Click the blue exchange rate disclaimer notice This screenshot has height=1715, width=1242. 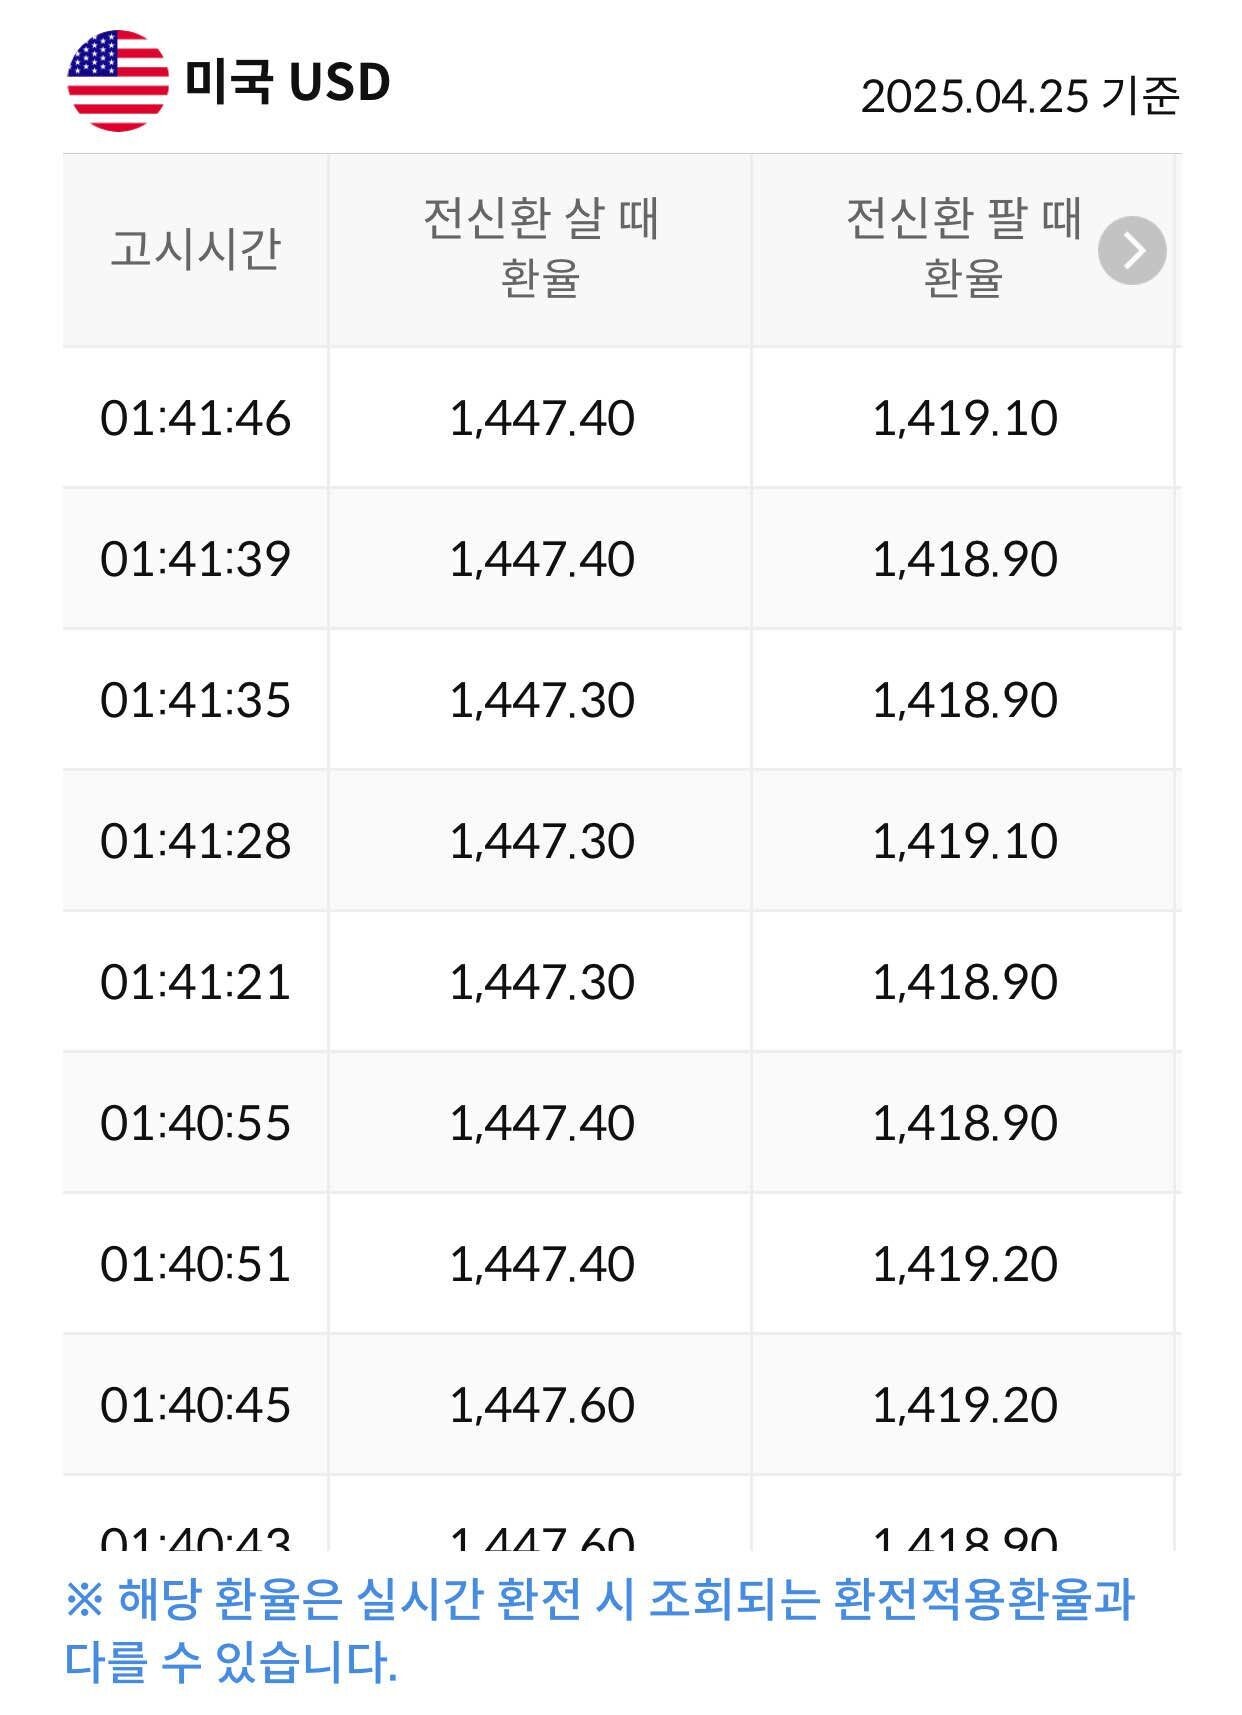coord(600,1630)
